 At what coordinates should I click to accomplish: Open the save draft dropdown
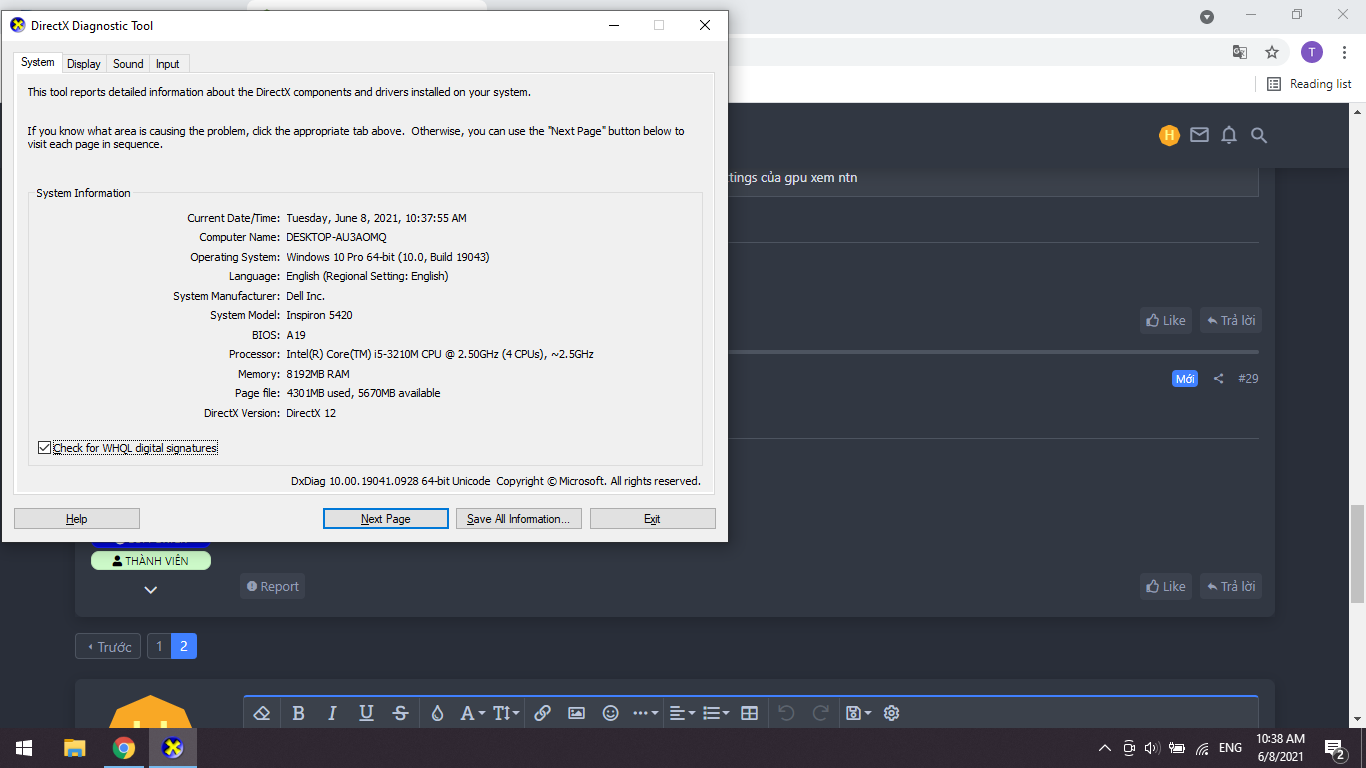click(x=858, y=713)
